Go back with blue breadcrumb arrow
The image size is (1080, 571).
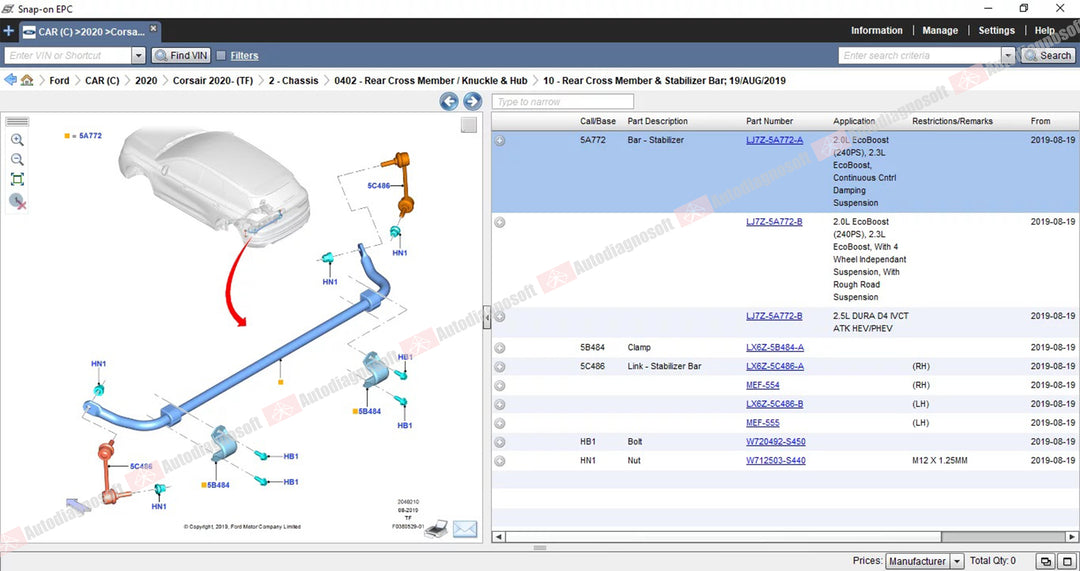point(10,80)
